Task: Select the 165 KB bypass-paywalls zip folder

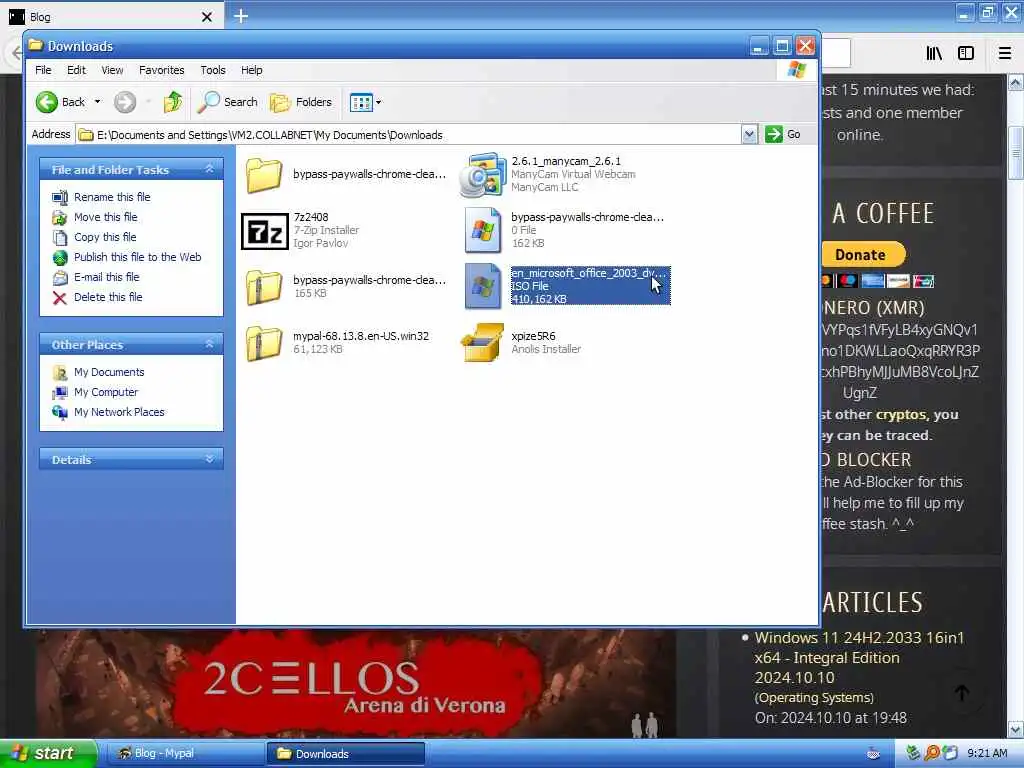Action: [x=264, y=287]
